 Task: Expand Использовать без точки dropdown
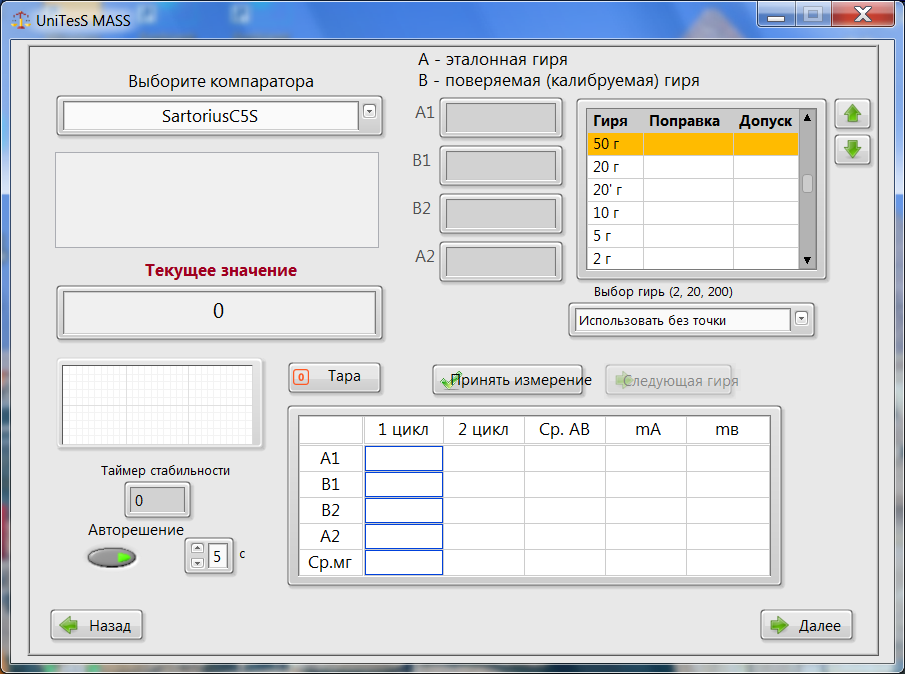[801, 319]
